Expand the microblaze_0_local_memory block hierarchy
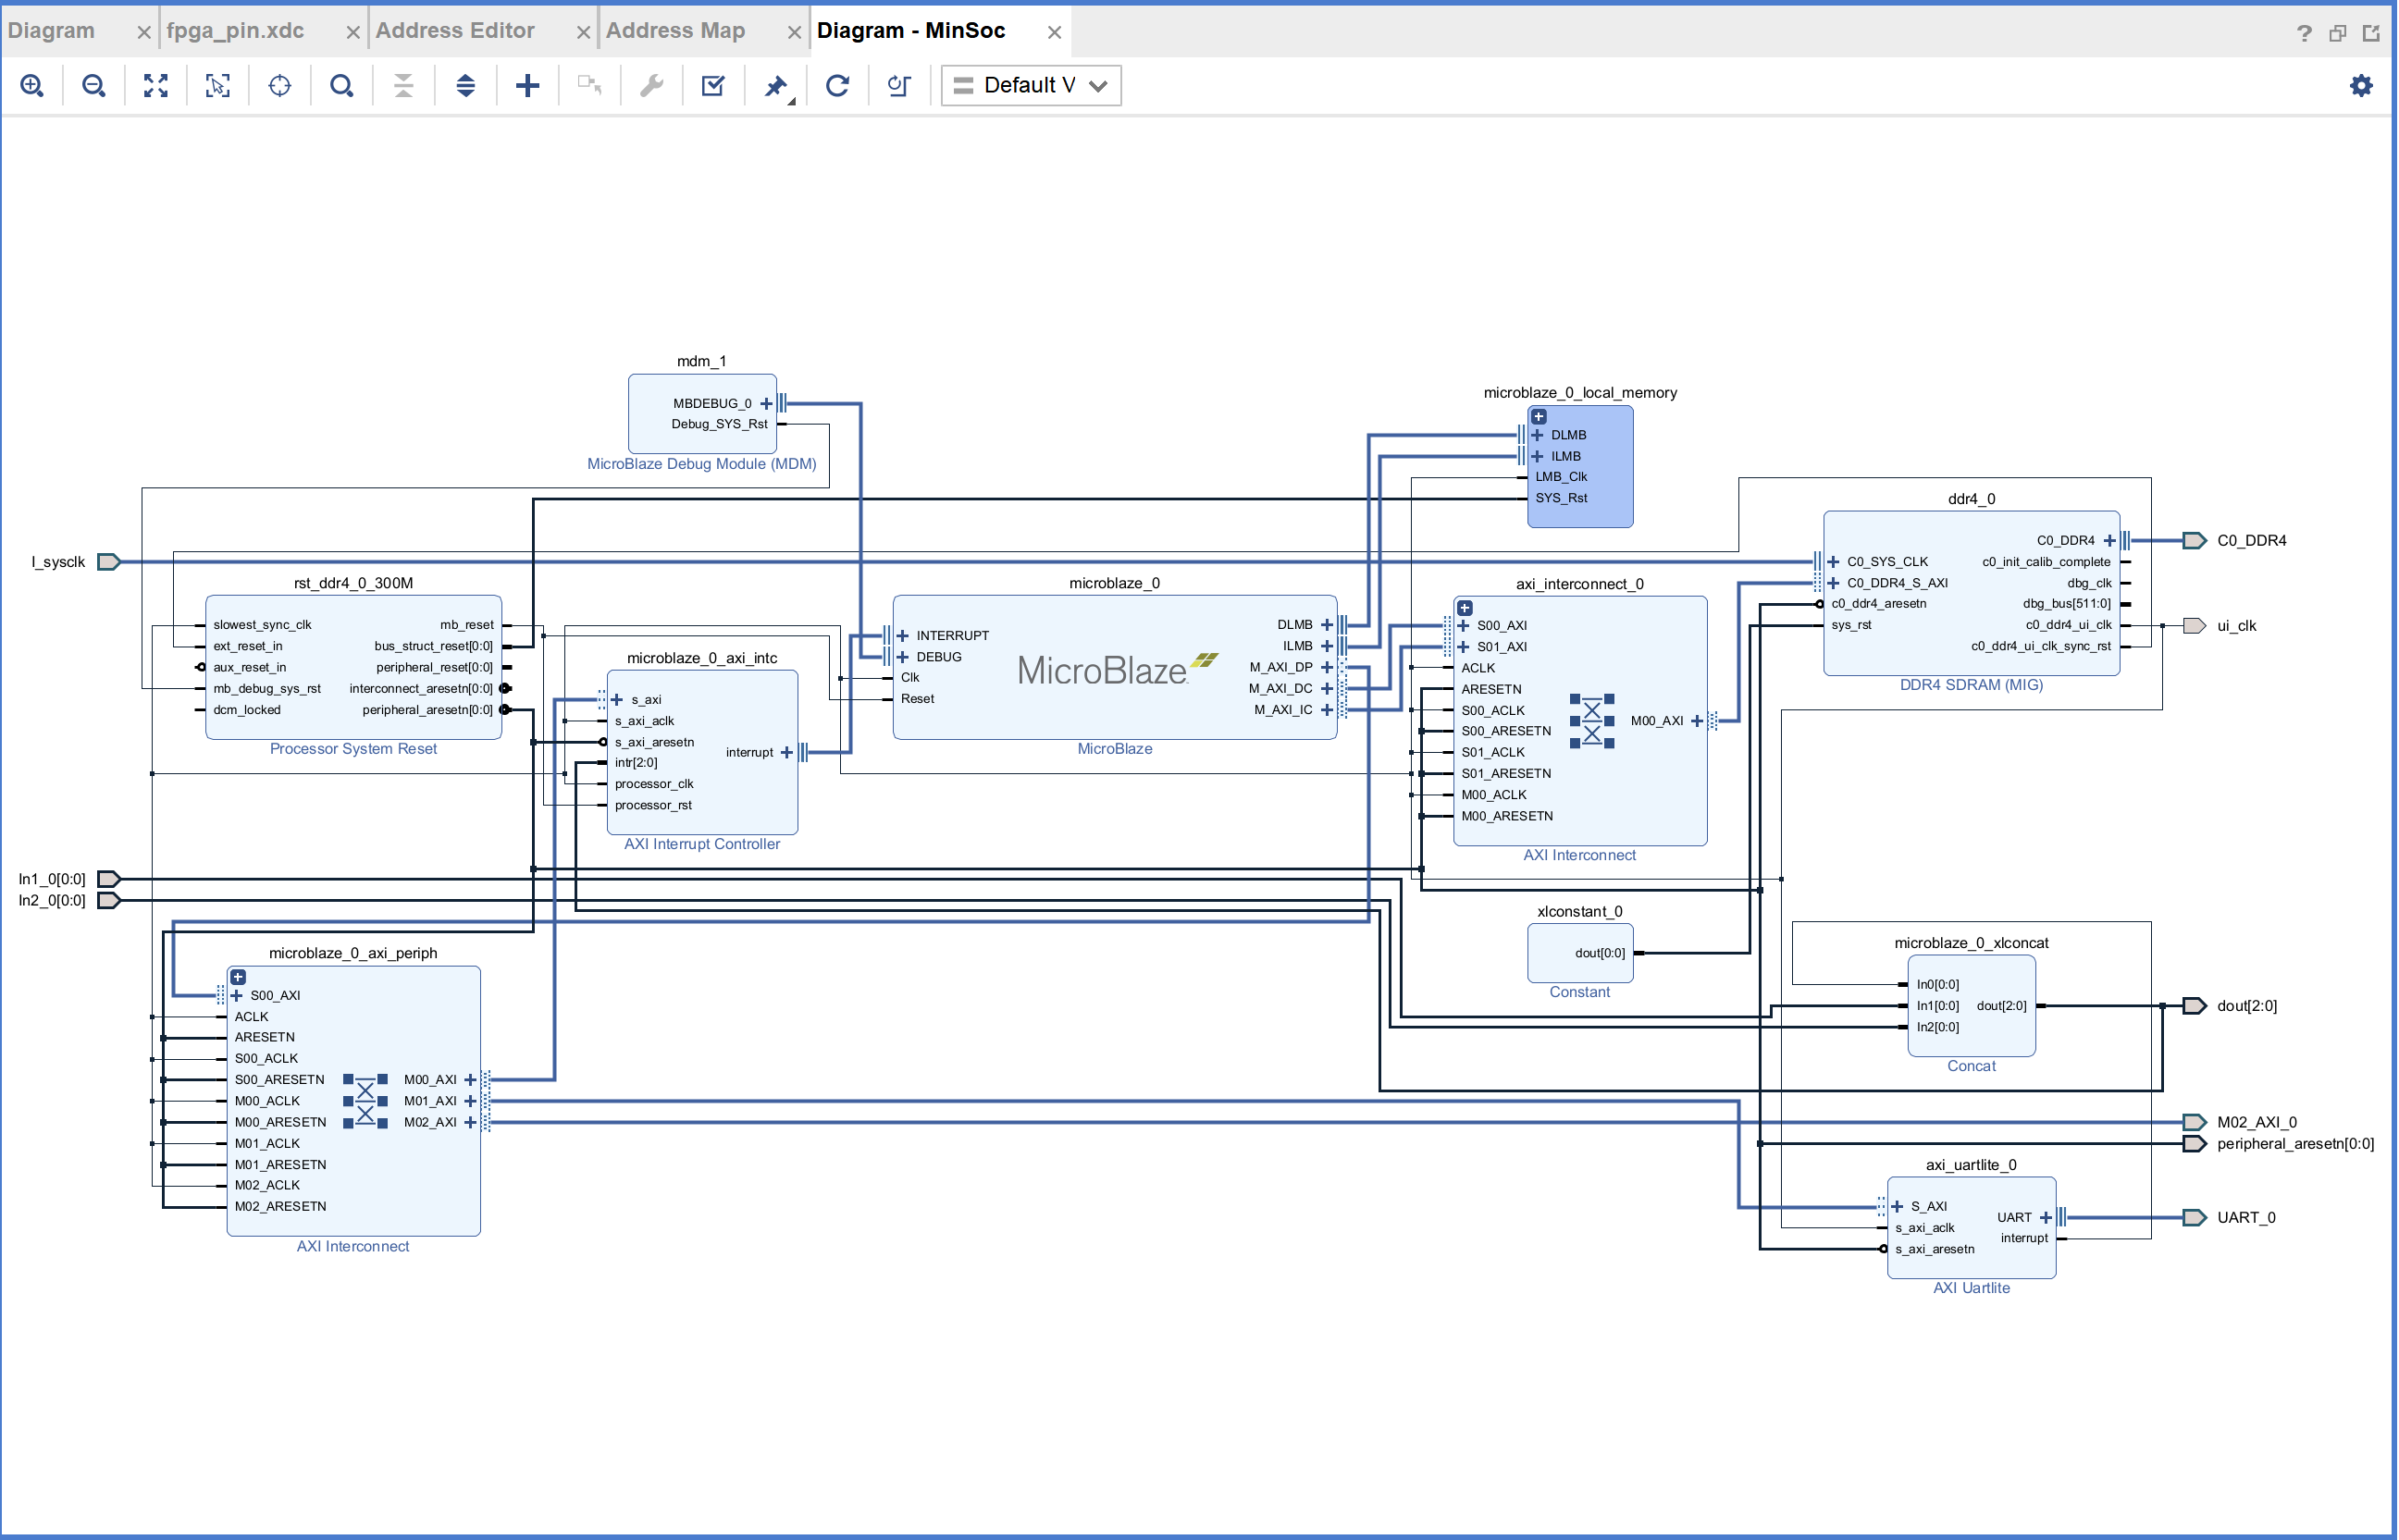Viewport: 2399px width, 1540px height. (1540, 417)
